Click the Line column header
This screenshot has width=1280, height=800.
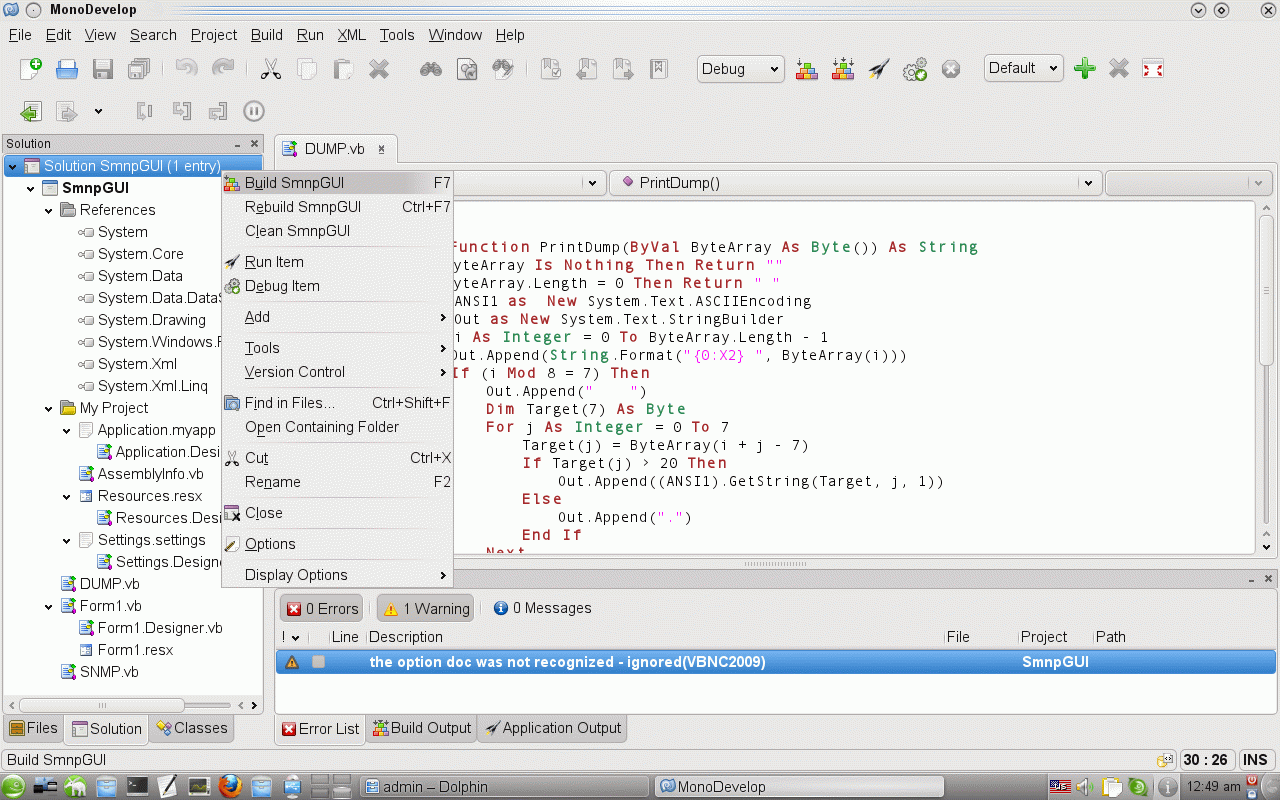345,637
